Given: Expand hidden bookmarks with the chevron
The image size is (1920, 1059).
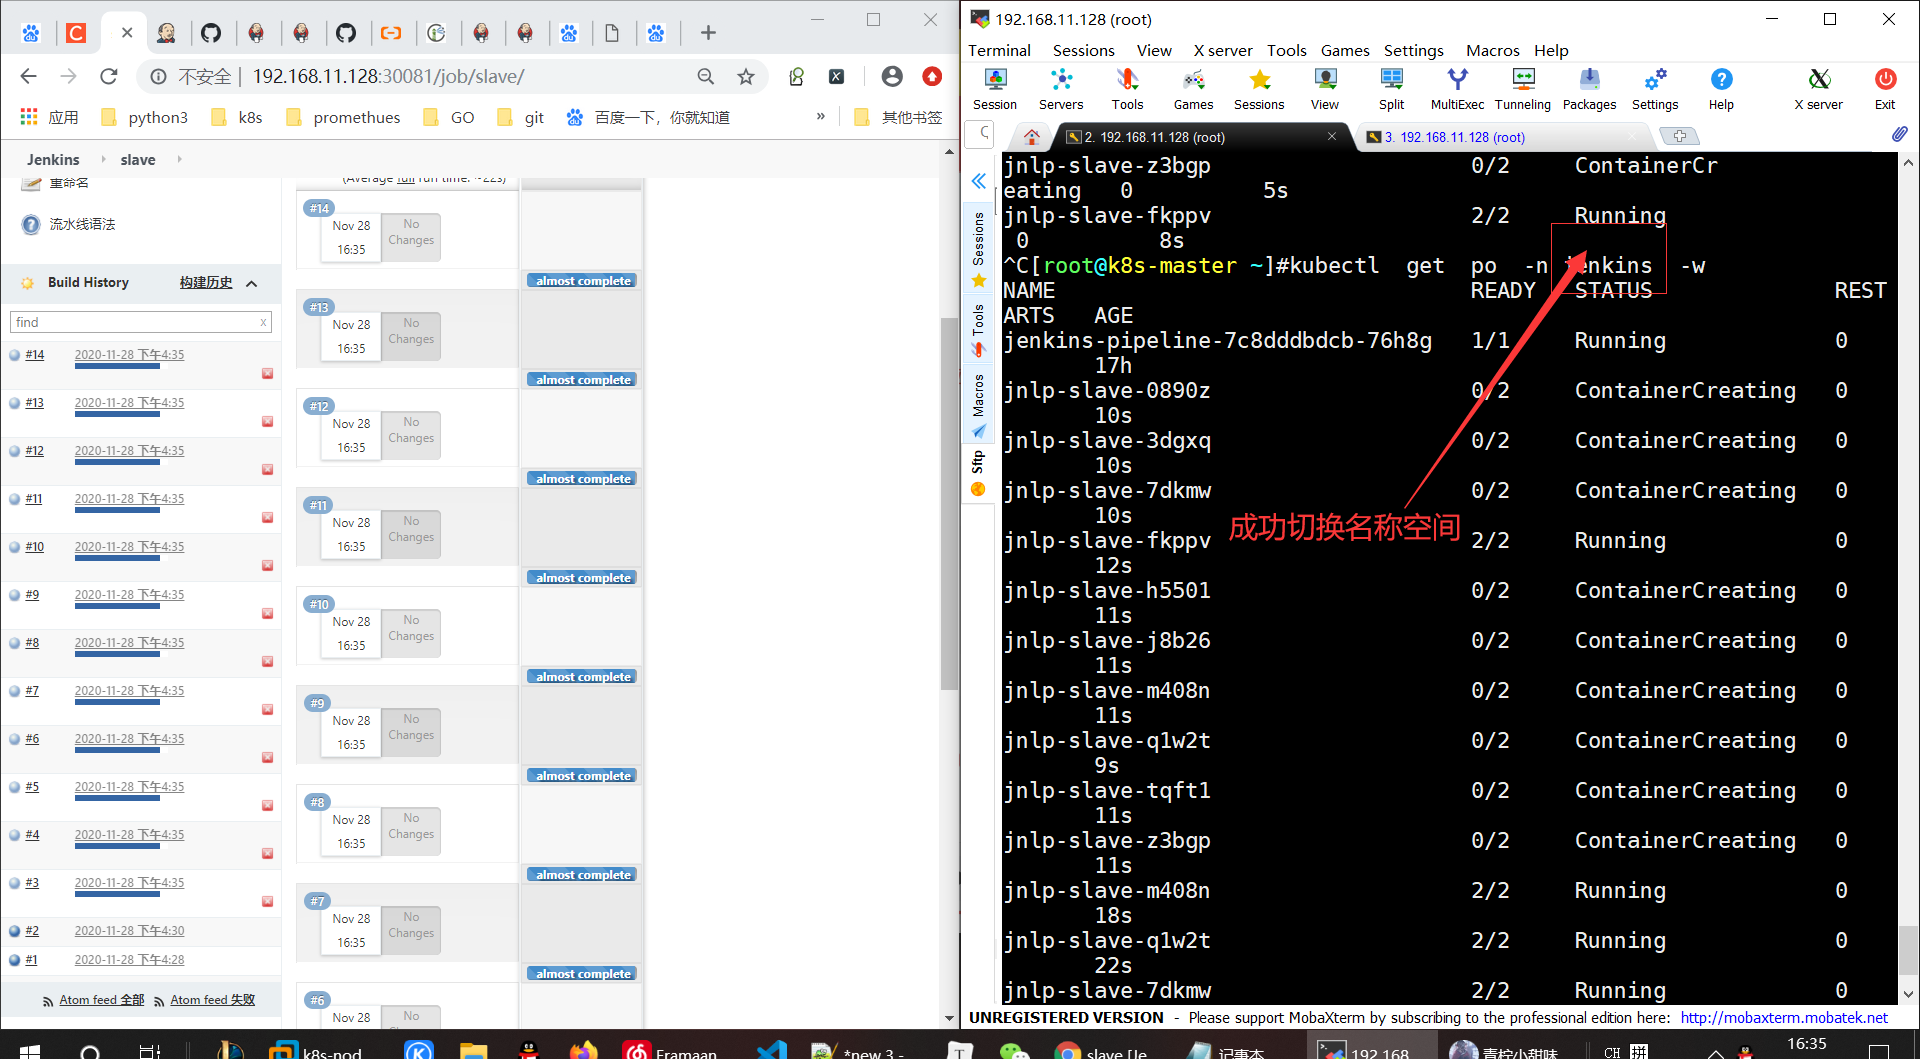Looking at the screenshot, I should click(820, 117).
